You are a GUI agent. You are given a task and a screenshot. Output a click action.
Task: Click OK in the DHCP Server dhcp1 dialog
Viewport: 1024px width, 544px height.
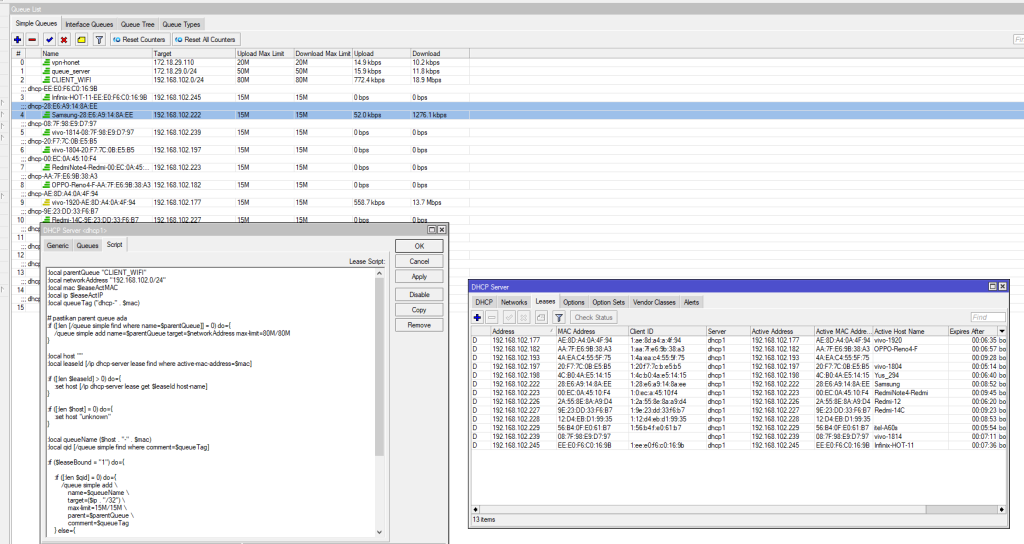coord(419,246)
